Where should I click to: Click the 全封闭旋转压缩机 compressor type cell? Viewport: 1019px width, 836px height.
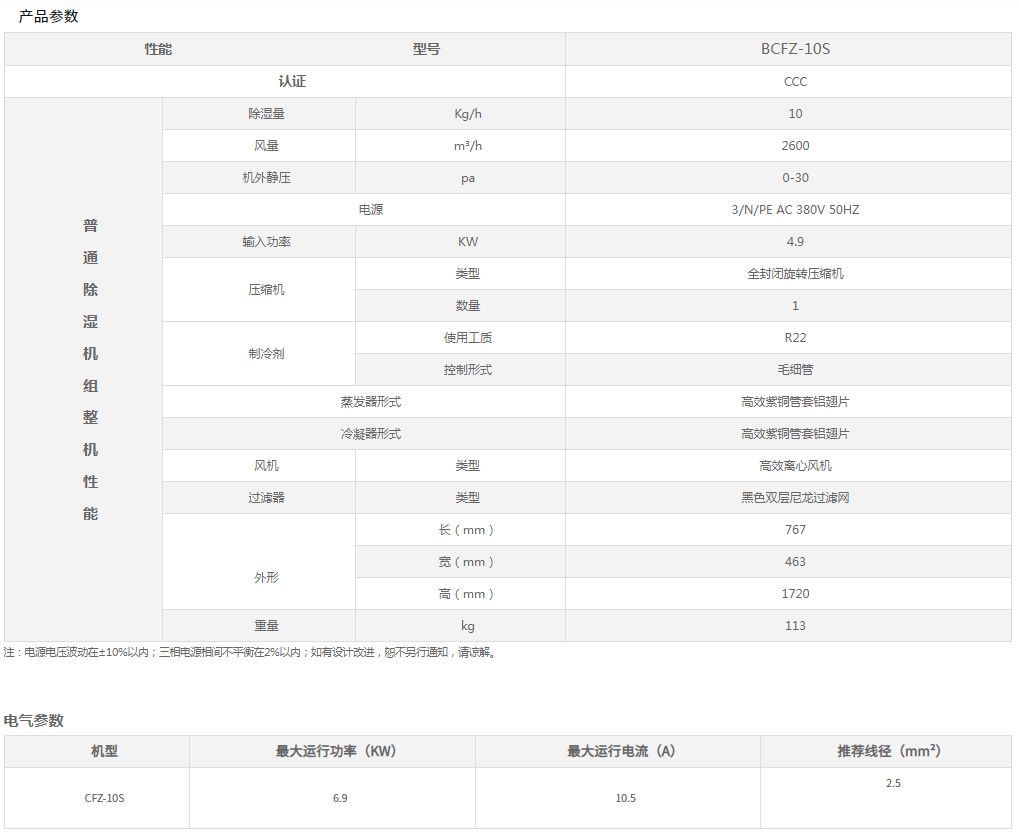795,274
